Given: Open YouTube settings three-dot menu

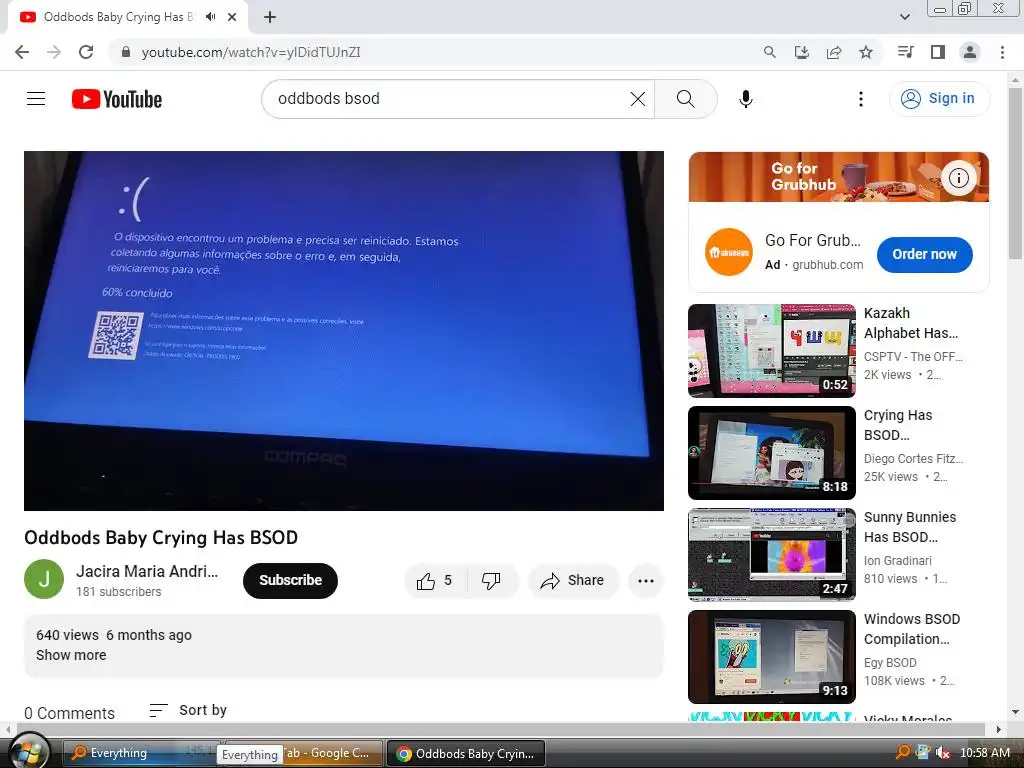Looking at the screenshot, I should (x=861, y=99).
